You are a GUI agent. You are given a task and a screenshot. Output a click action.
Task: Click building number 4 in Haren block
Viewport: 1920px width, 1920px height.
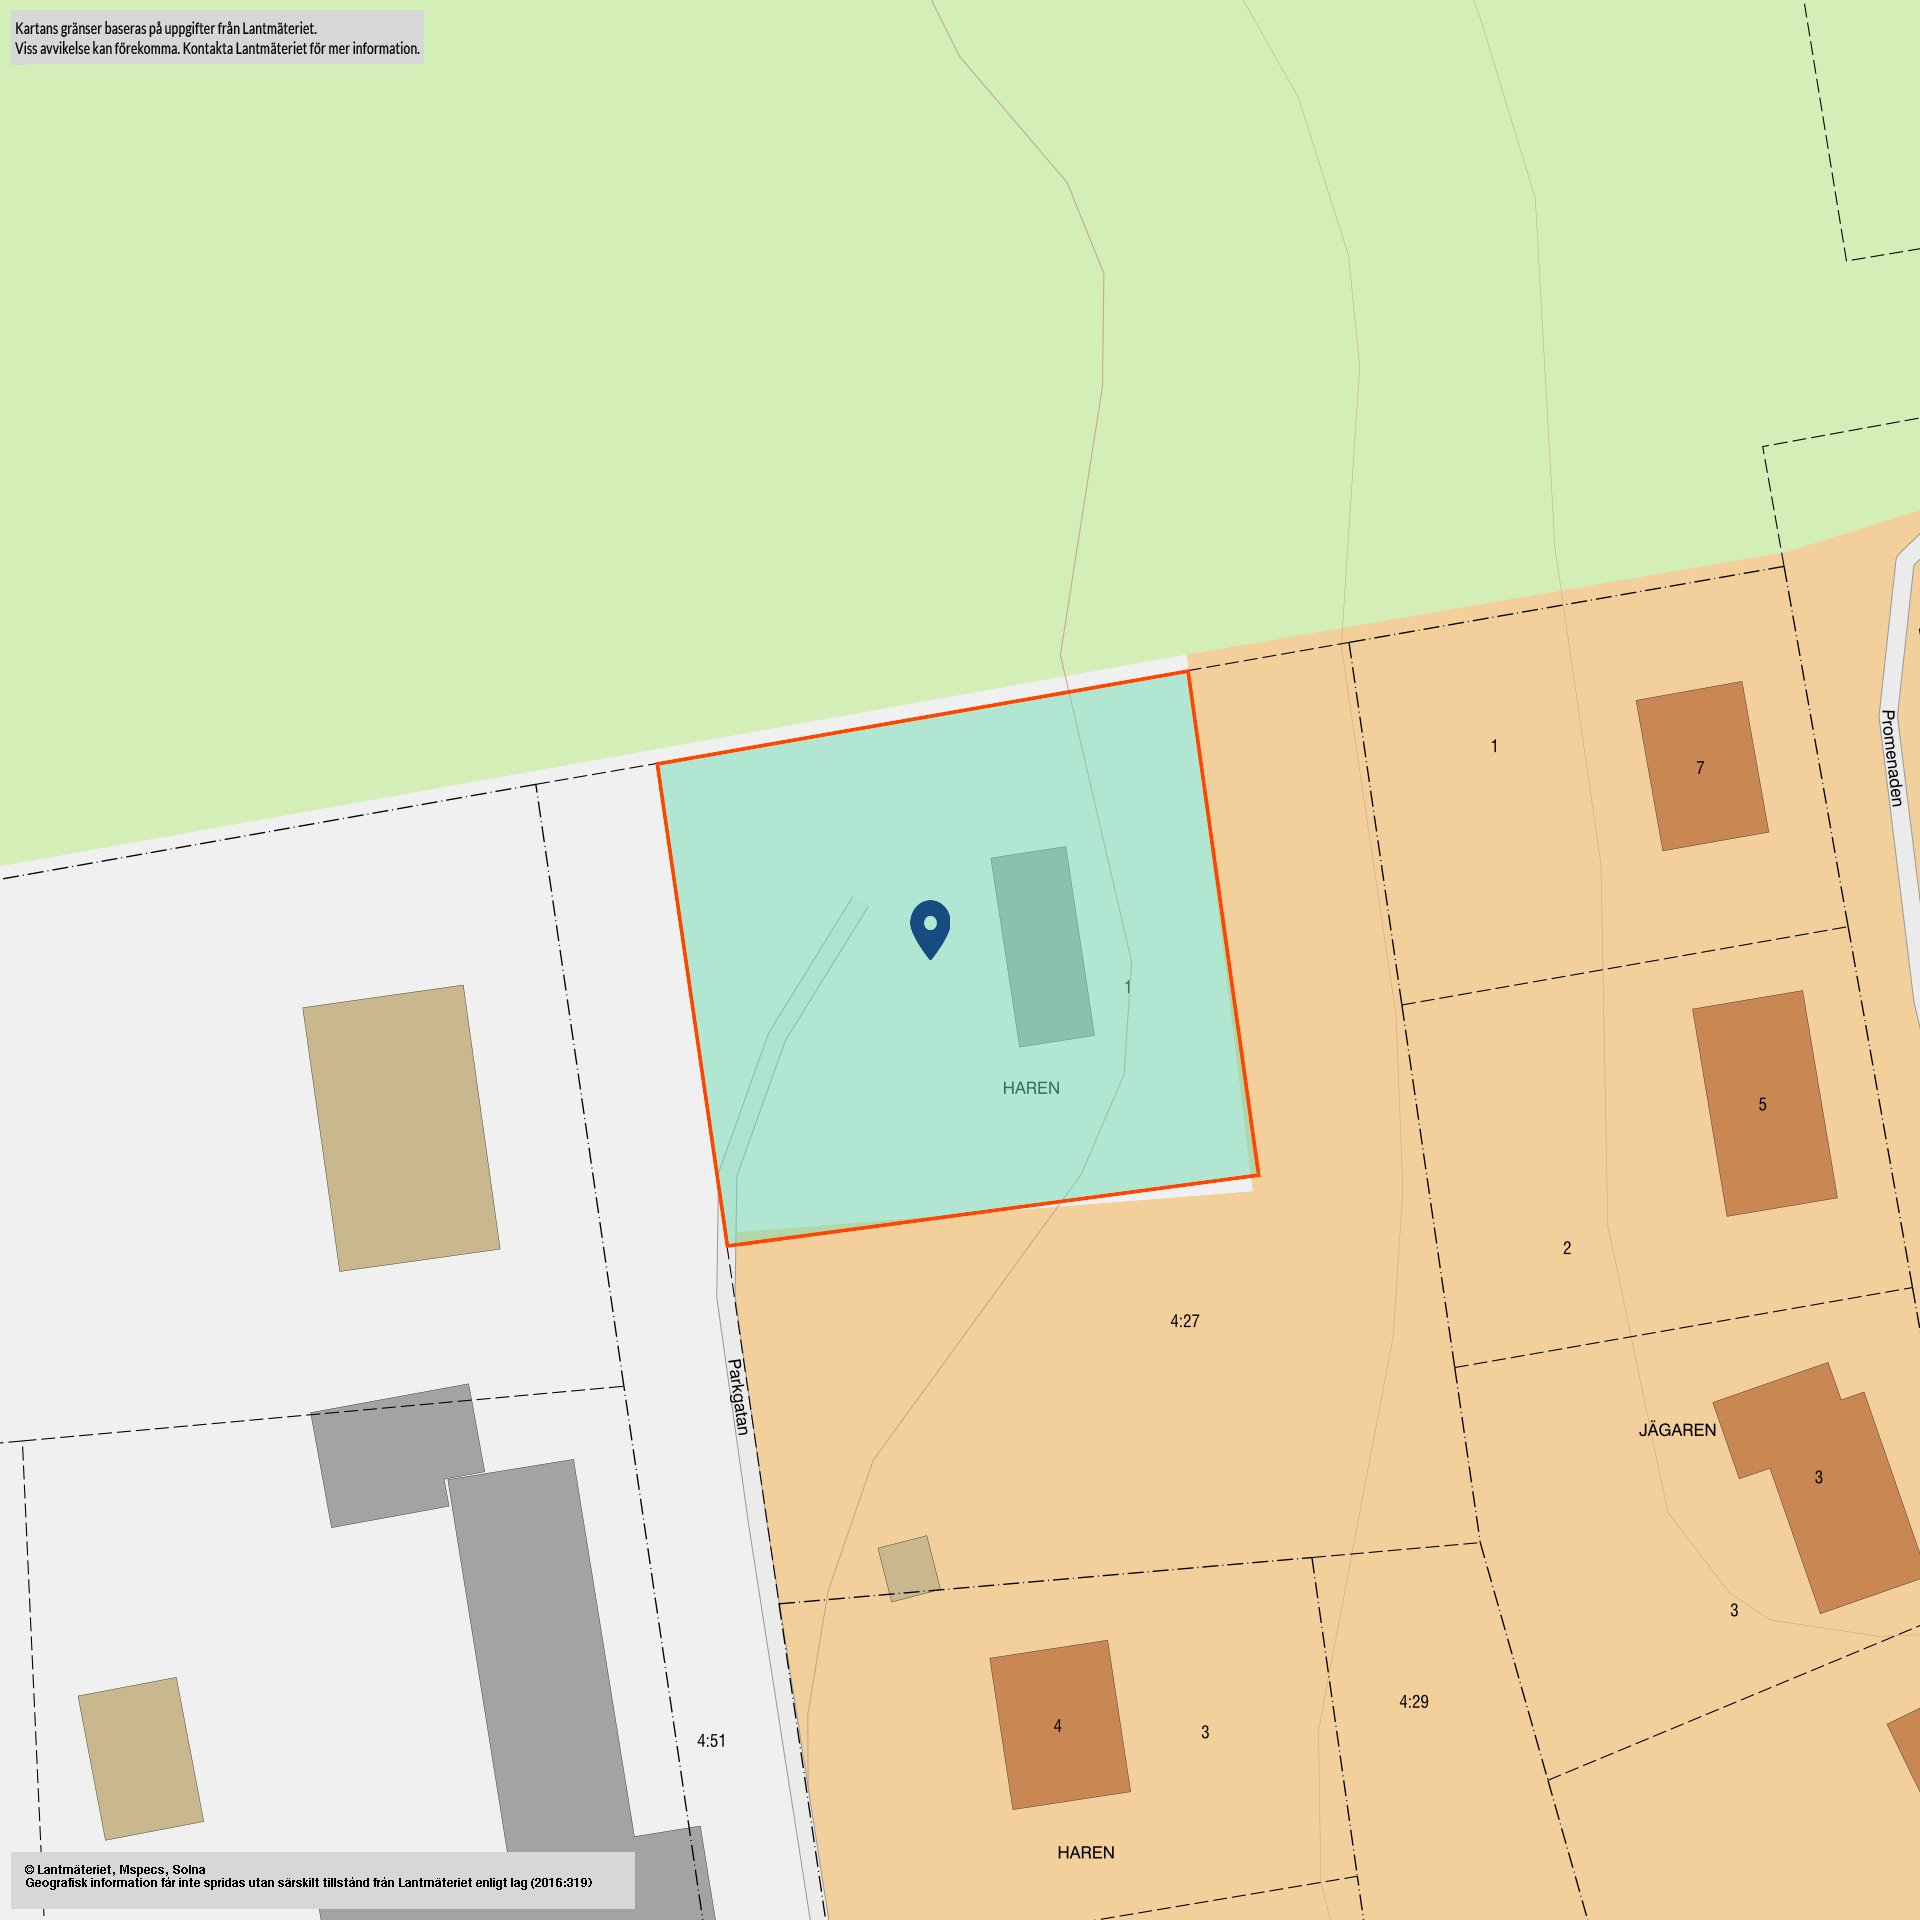(1059, 1725)
